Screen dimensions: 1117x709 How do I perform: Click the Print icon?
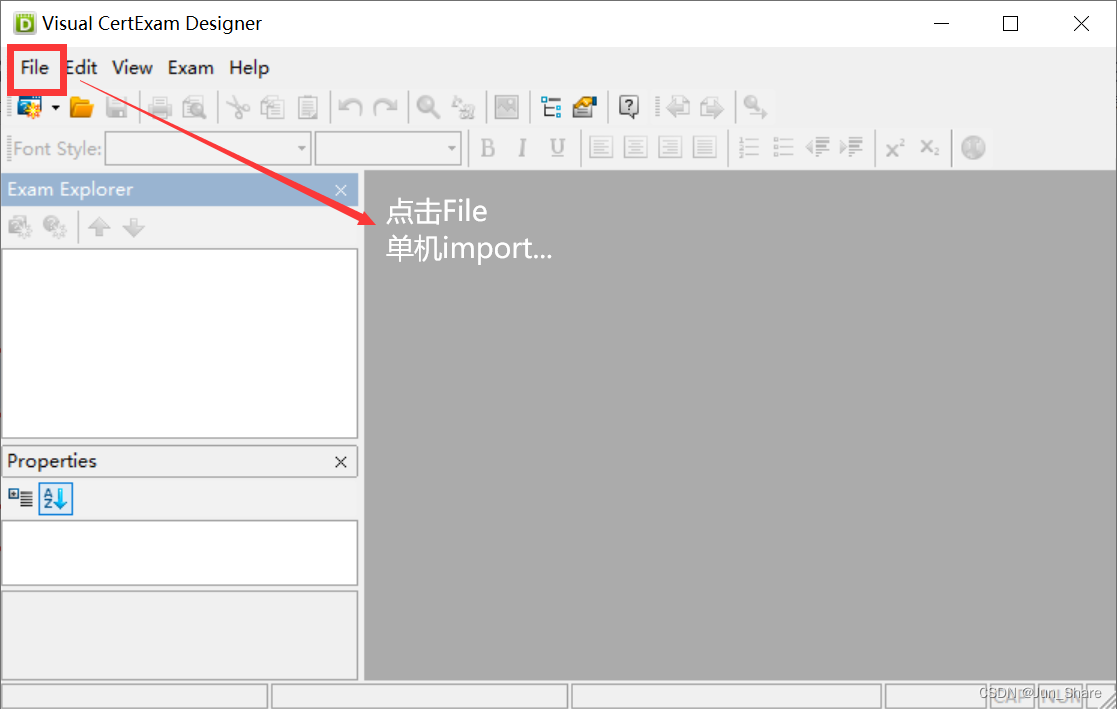[x=160, y=108]
